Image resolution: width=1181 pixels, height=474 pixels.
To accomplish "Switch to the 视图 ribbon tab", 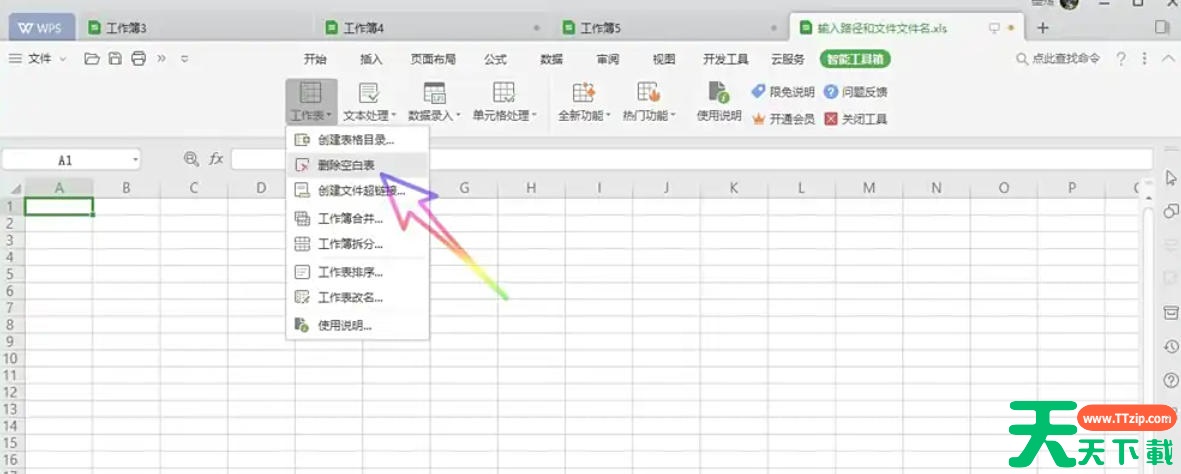I will [x=664, y=59].
